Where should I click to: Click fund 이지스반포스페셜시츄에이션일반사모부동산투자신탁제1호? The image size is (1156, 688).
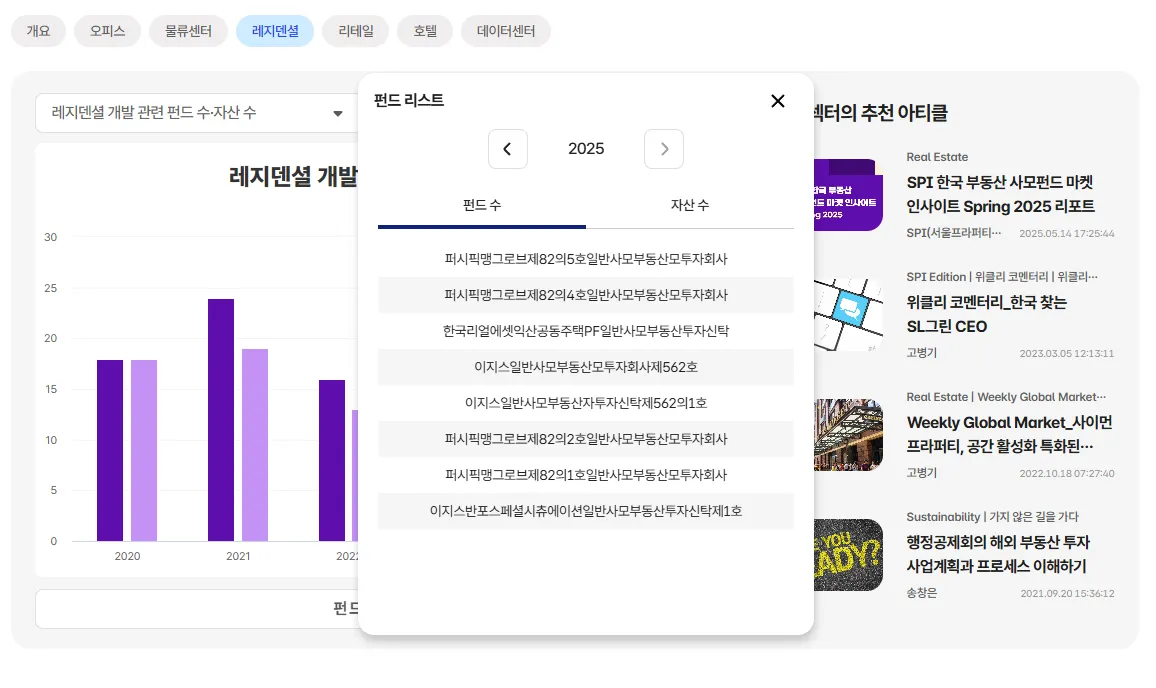click(586, 511)
